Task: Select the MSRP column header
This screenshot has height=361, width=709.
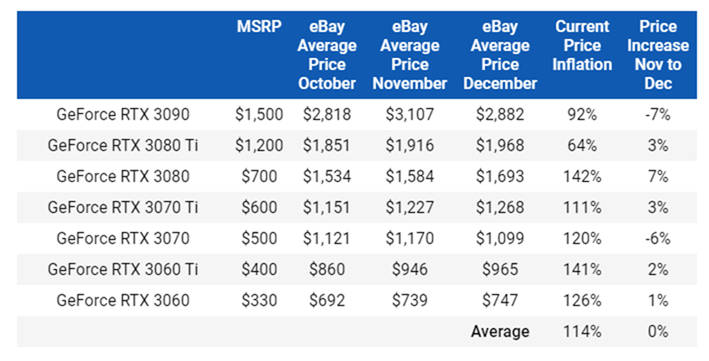Action: click(x=259, y=27)
